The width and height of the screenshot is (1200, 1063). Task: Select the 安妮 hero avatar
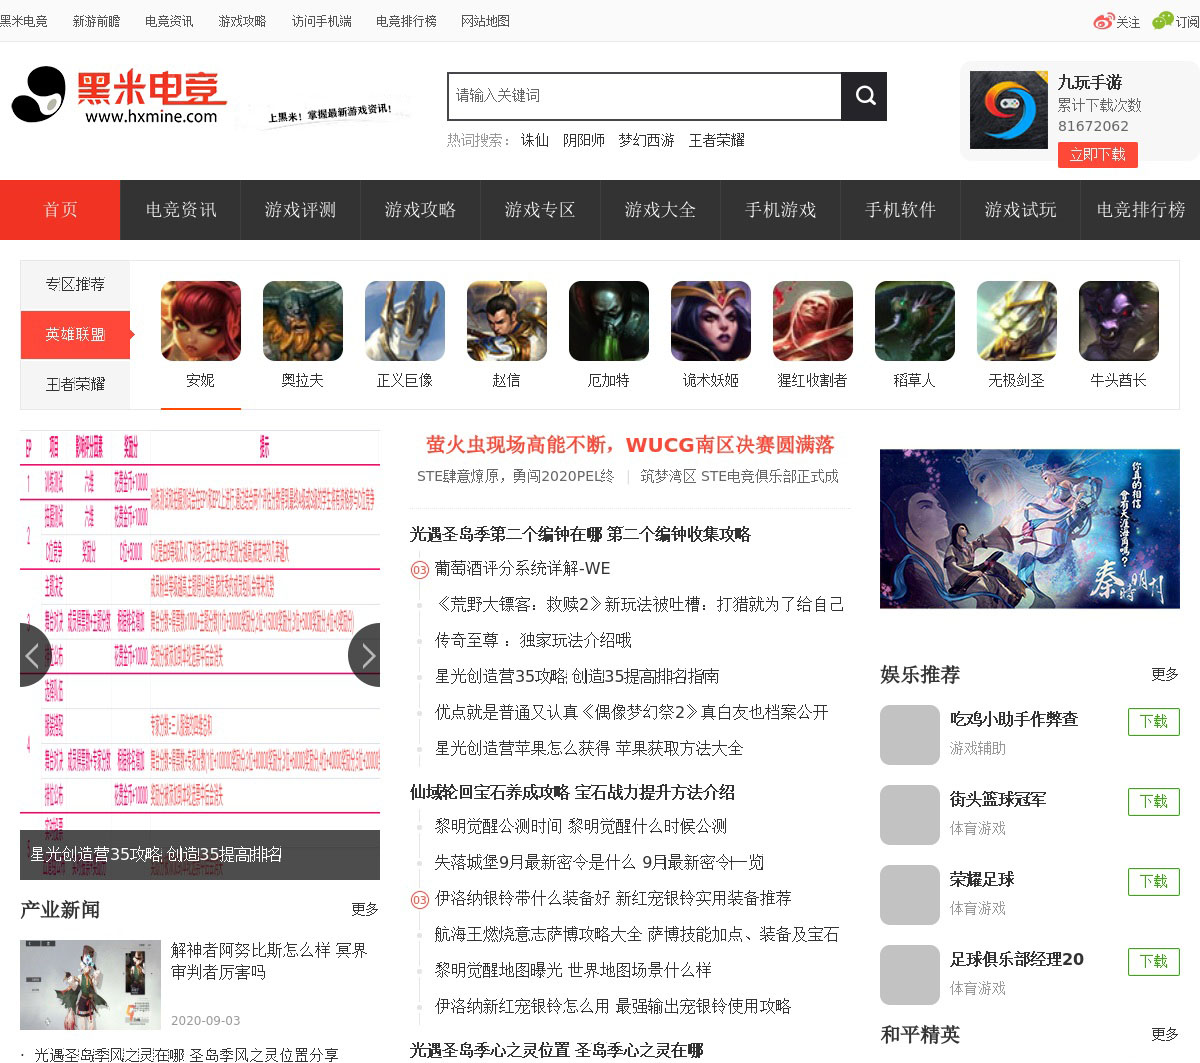(200, 321)
